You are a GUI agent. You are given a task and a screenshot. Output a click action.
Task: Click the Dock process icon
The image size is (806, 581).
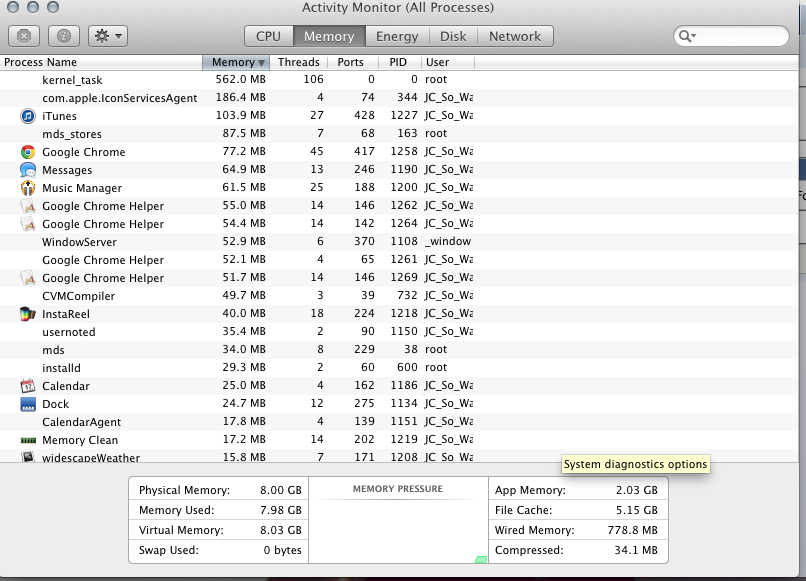(x=28, y=404)
